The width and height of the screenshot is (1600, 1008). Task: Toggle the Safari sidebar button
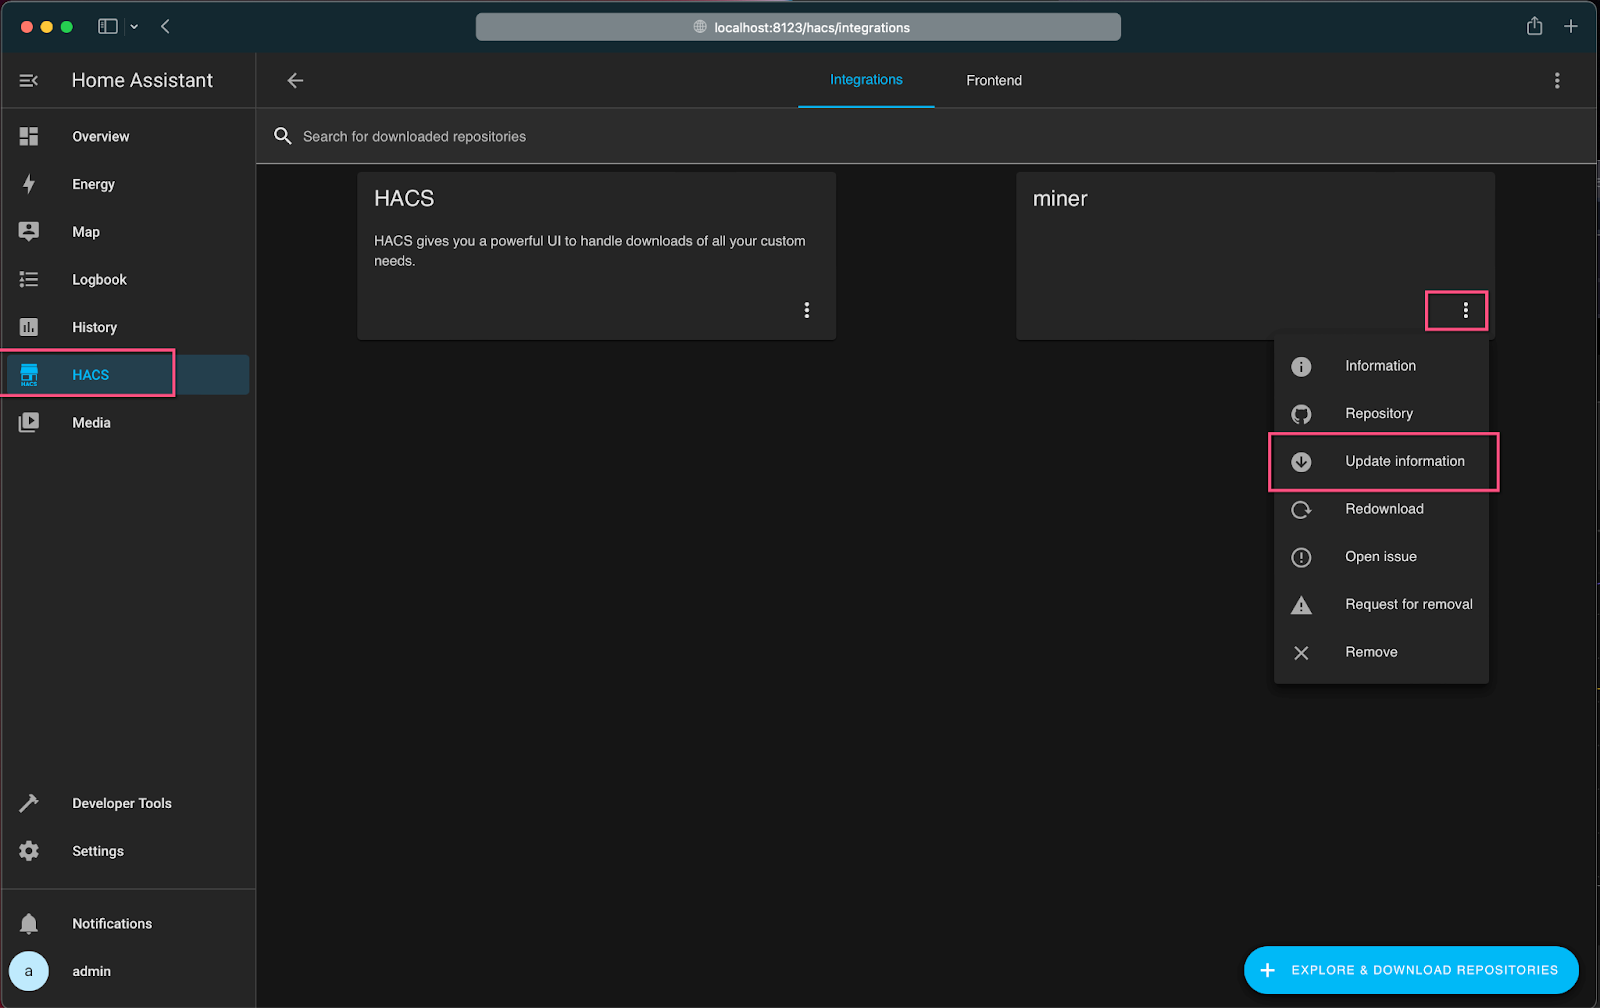[x=108, y=27]
